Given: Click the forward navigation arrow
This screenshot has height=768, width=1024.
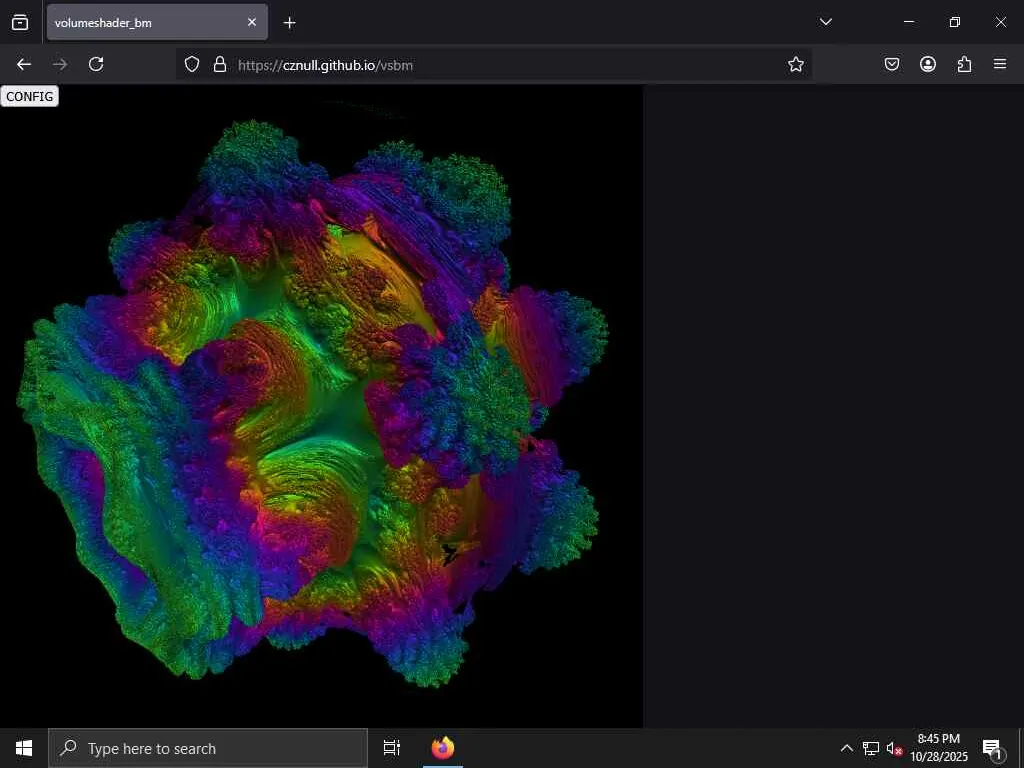Looking at the screenshot, I should pos(60,64).
